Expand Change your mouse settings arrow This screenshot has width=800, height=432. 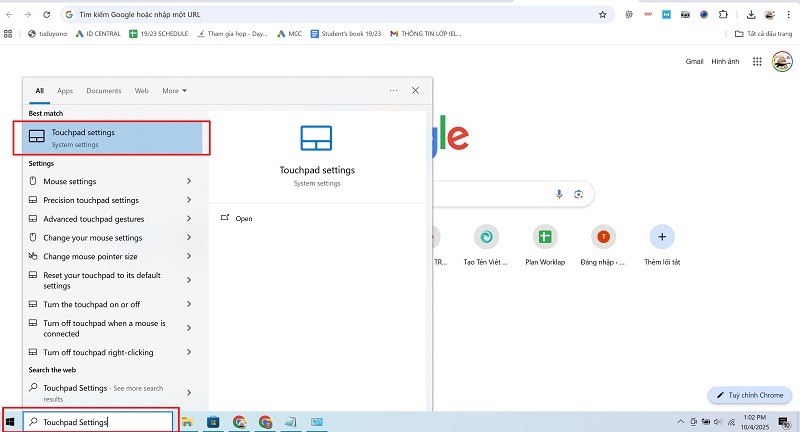click(x=189, y=238)
